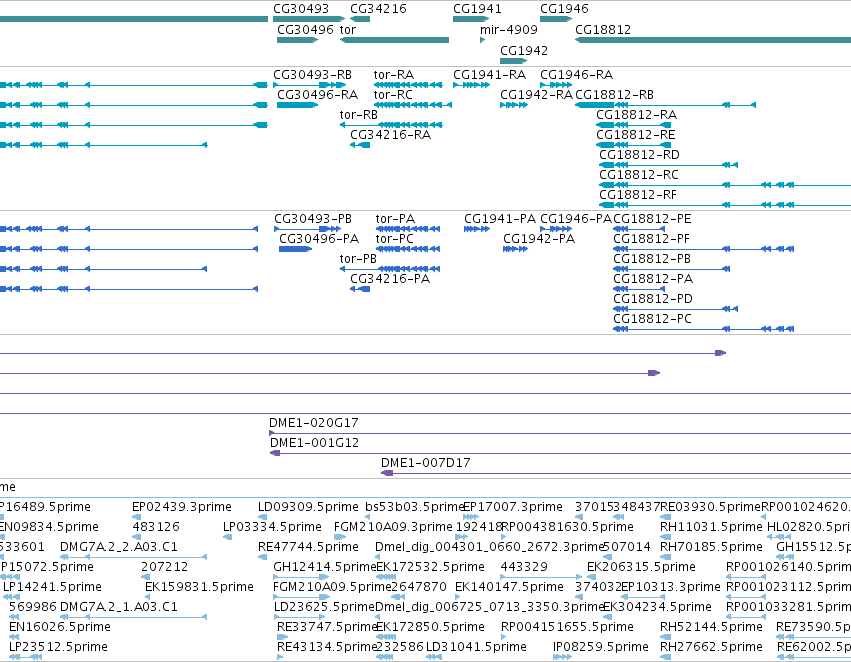Select transcript label tor-RC

coord(393,95)
